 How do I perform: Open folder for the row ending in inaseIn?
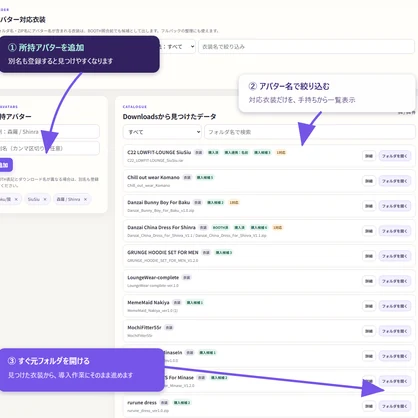395,356
